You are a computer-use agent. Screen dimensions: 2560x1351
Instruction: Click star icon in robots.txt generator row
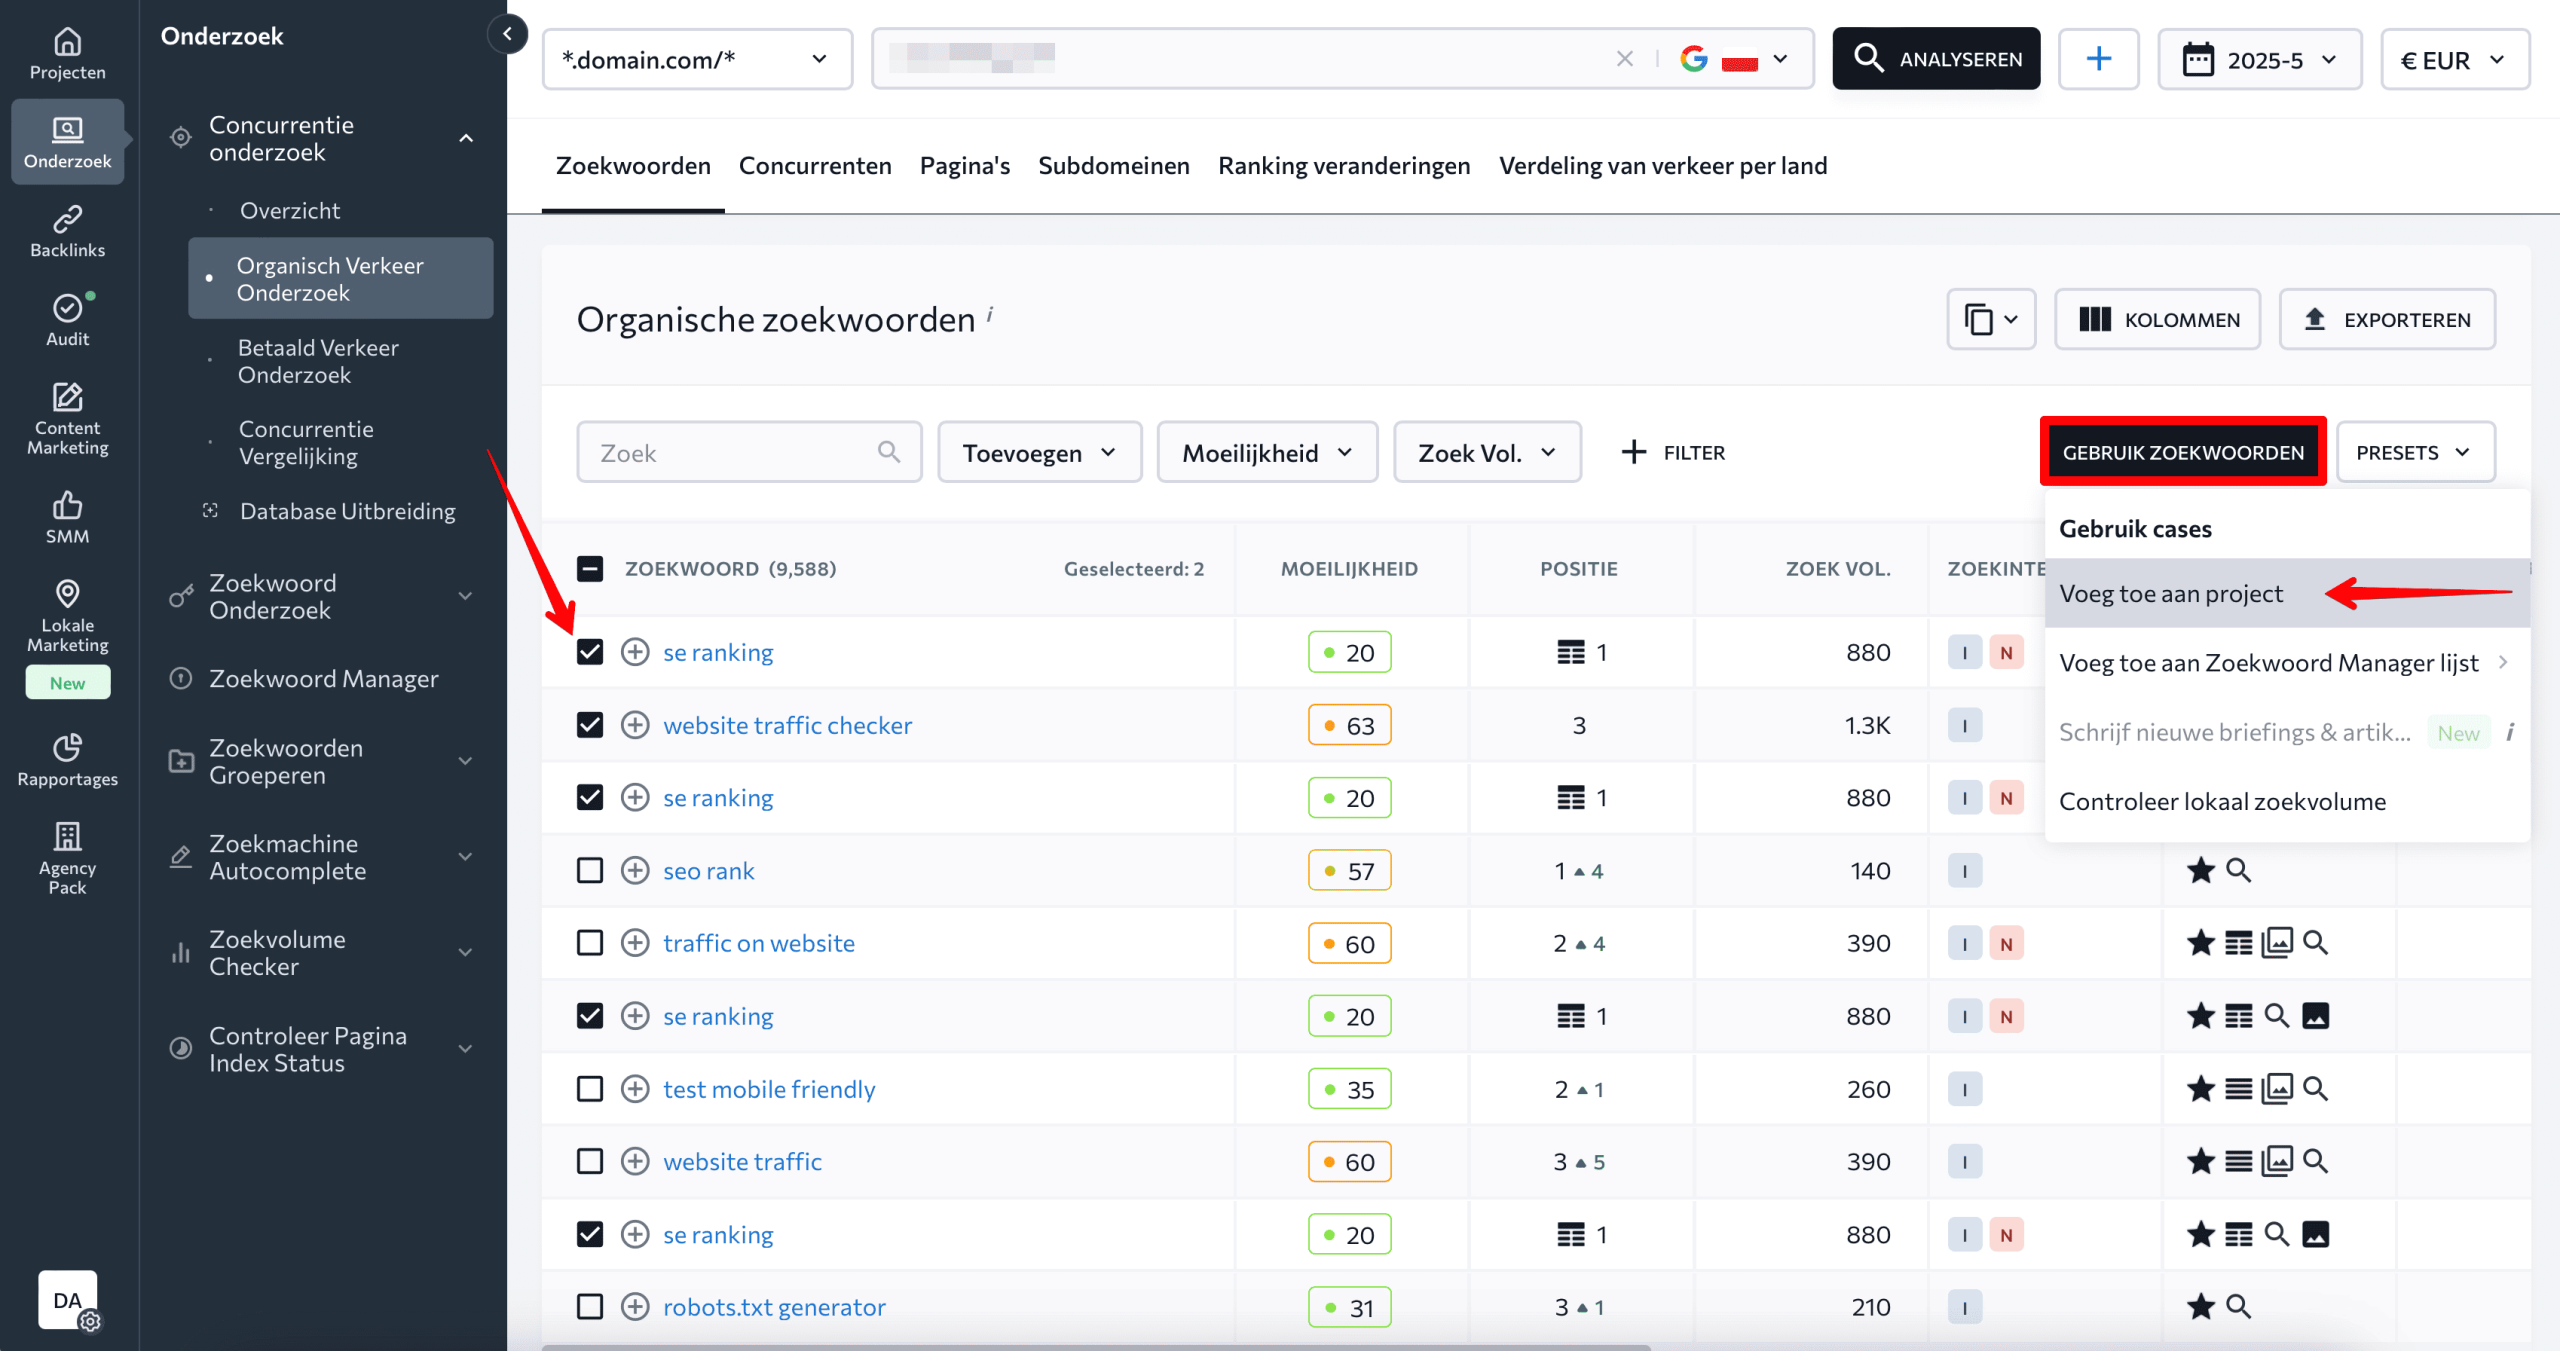click(2201, 1307)
